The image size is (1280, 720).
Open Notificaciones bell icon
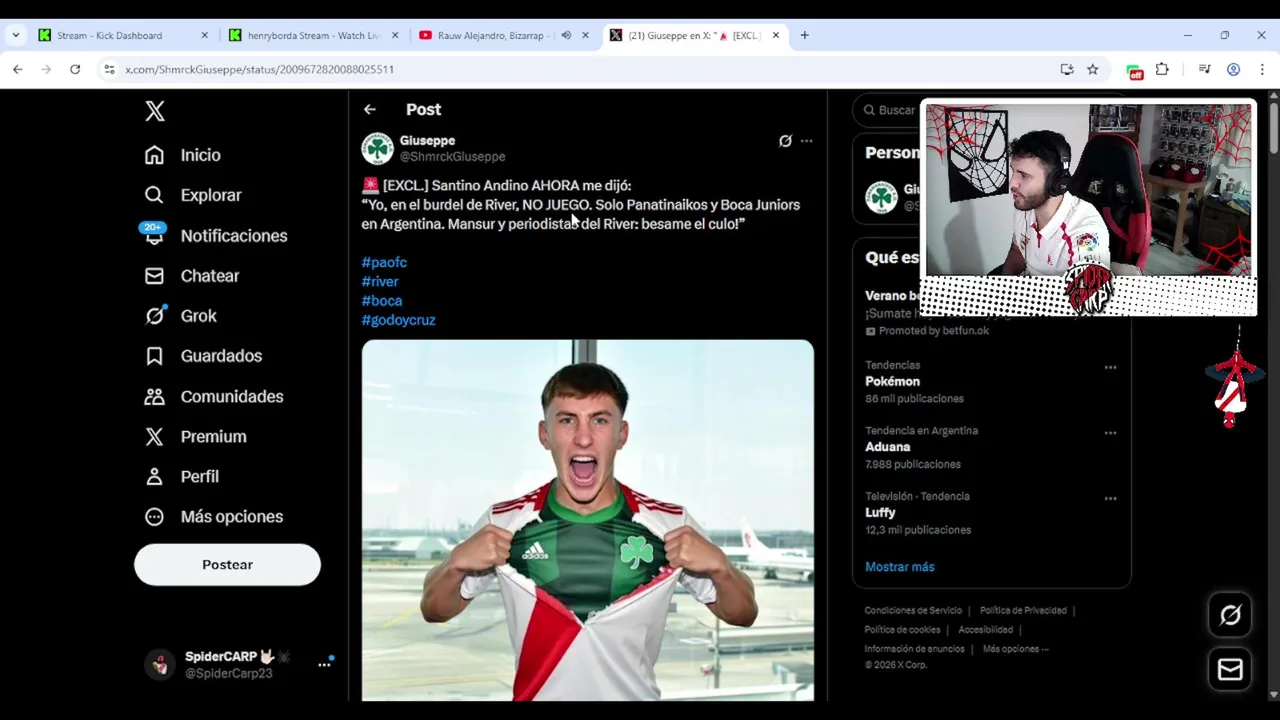point(154,236)
